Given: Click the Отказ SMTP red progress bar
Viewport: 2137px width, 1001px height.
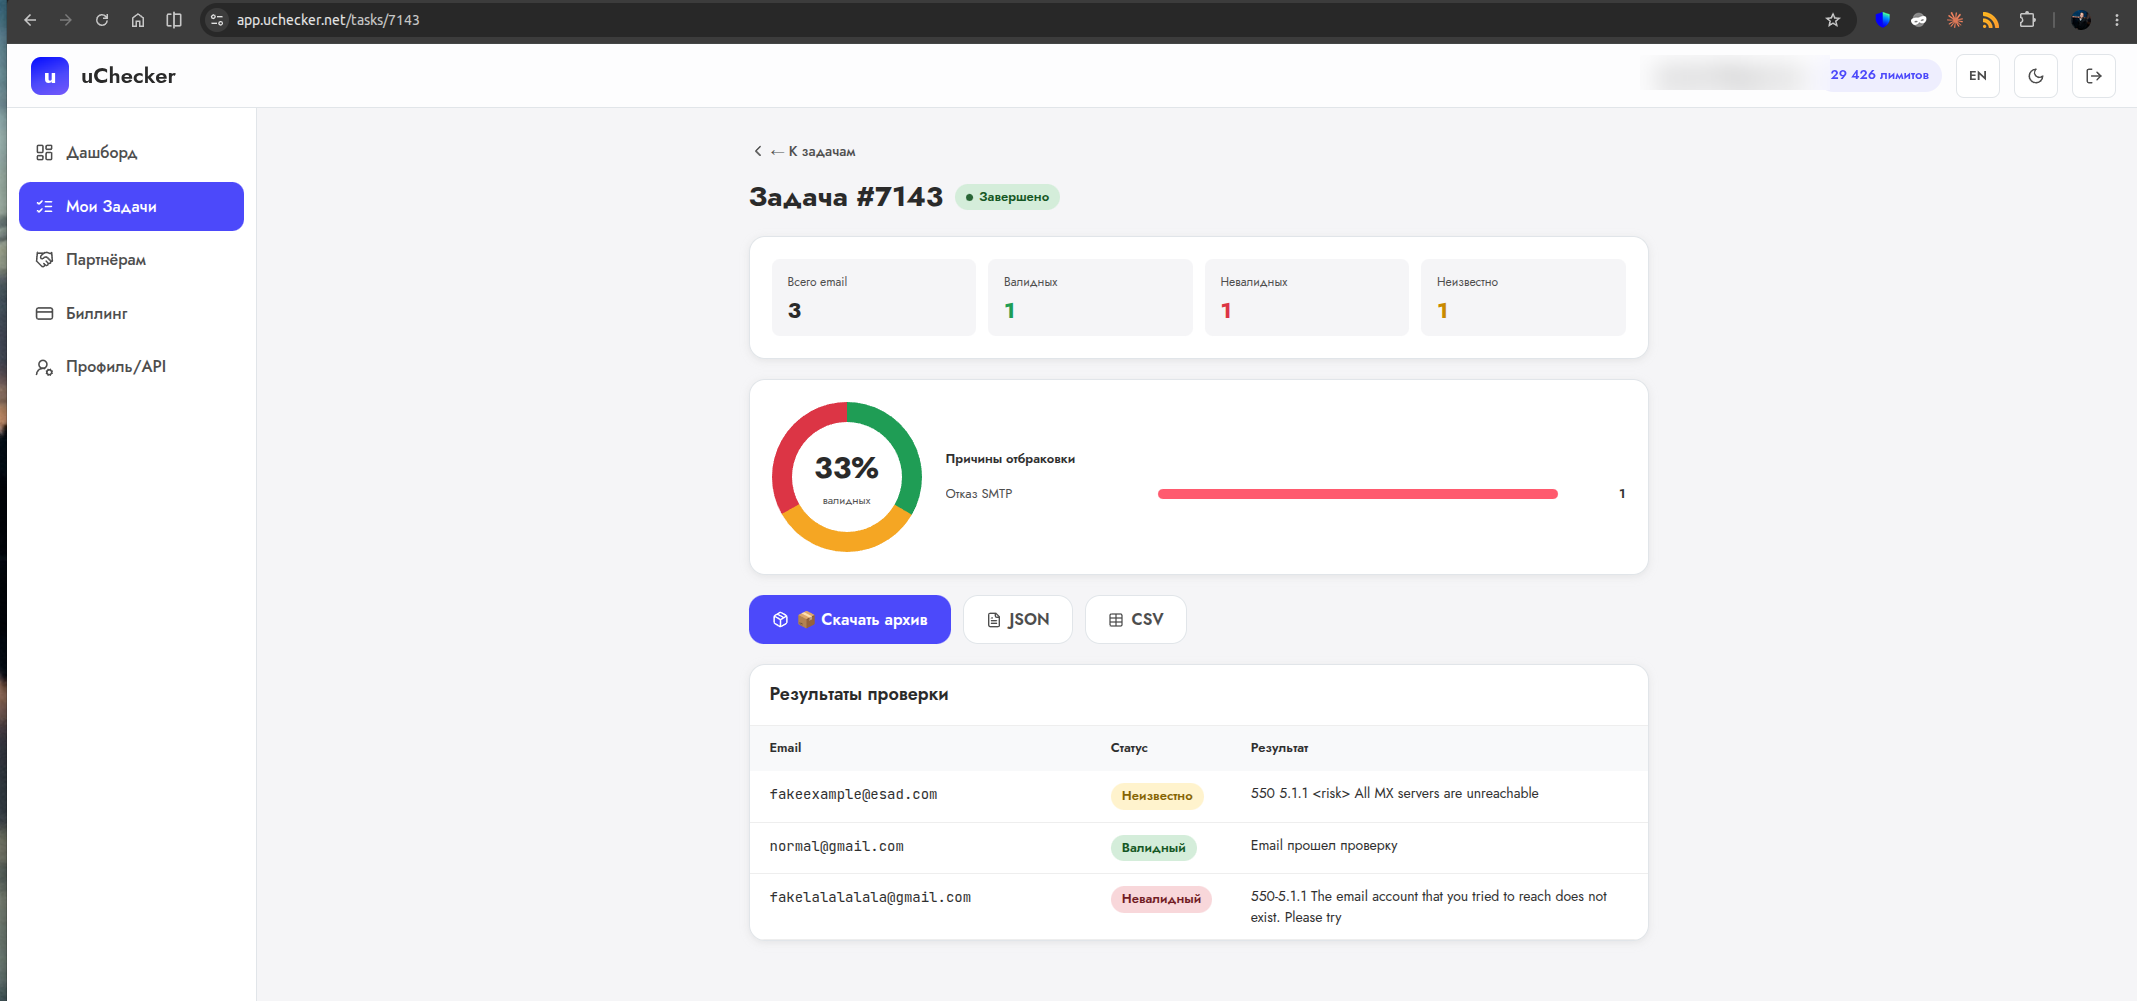Looking at the screenshot, I should 1357,494.
